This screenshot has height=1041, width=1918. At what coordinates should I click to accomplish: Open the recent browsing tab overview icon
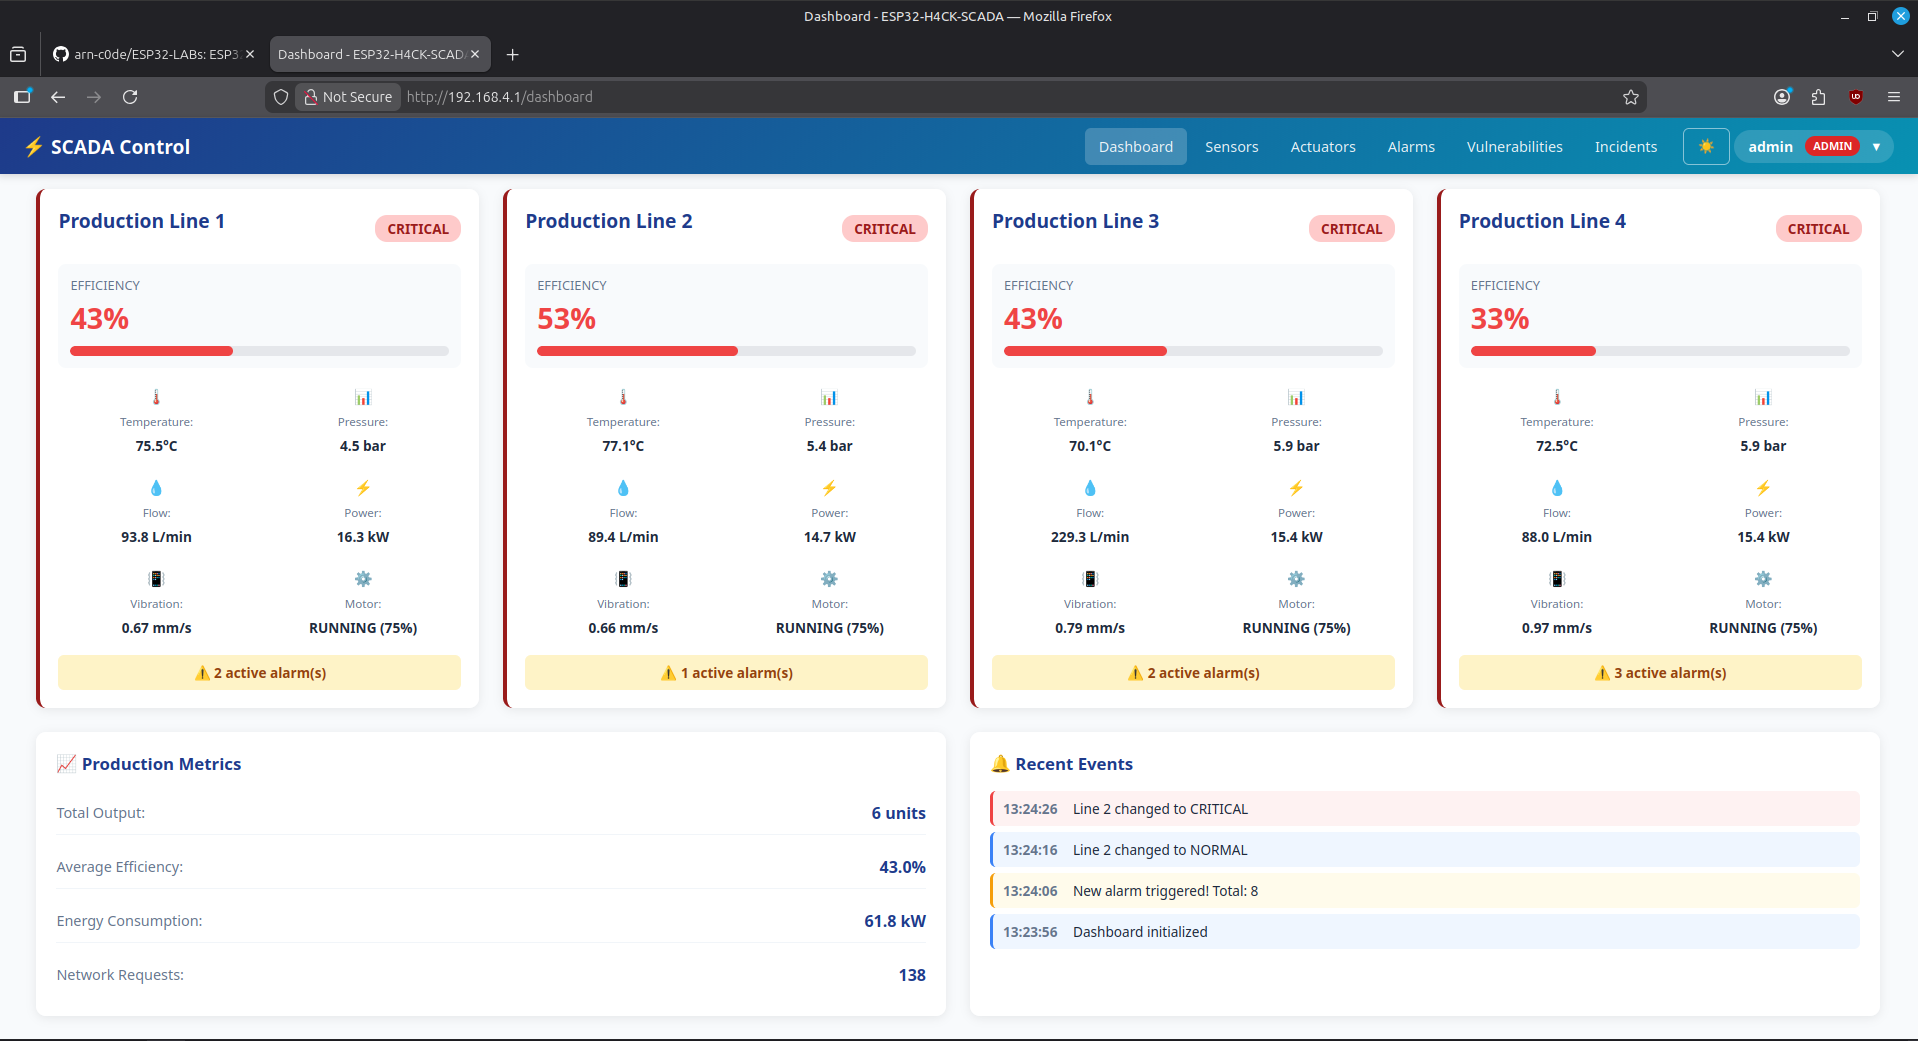[x=18, y=55]
